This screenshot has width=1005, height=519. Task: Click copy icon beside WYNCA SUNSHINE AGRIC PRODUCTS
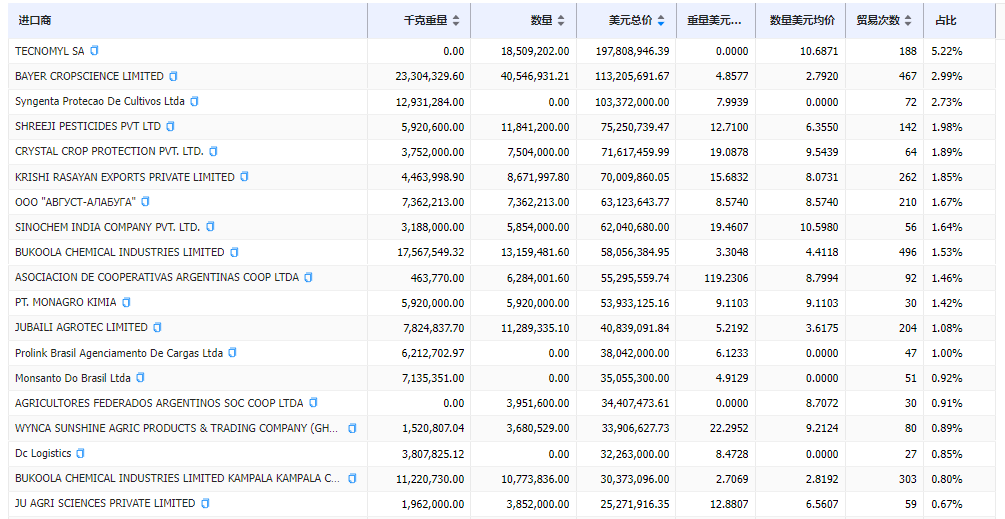pos(352,428)
